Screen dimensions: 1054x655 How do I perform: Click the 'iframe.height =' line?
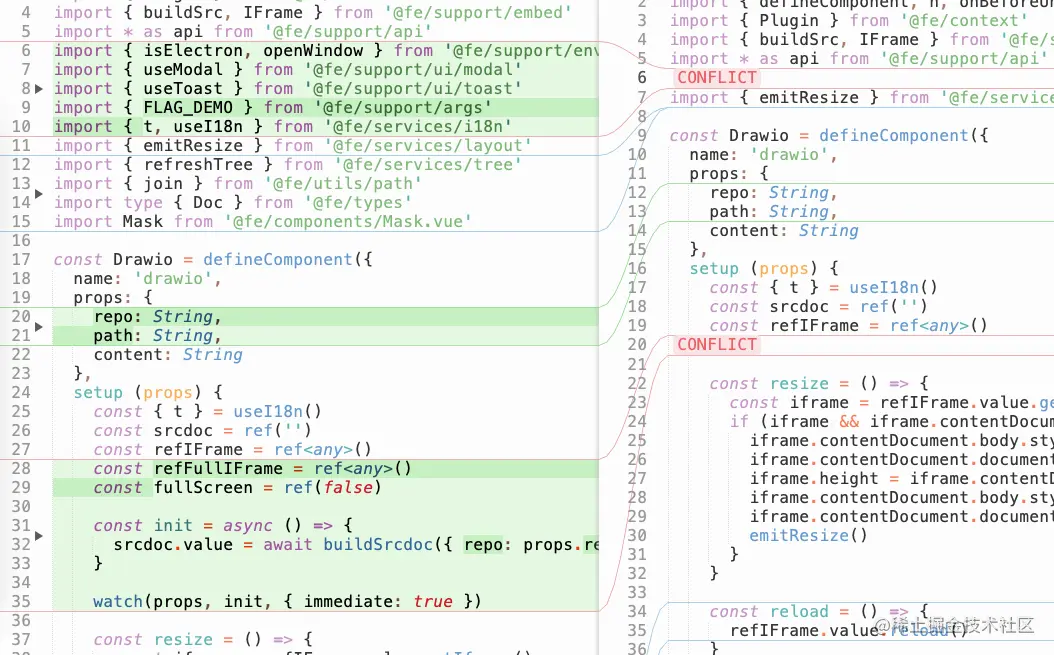(902, 479)
